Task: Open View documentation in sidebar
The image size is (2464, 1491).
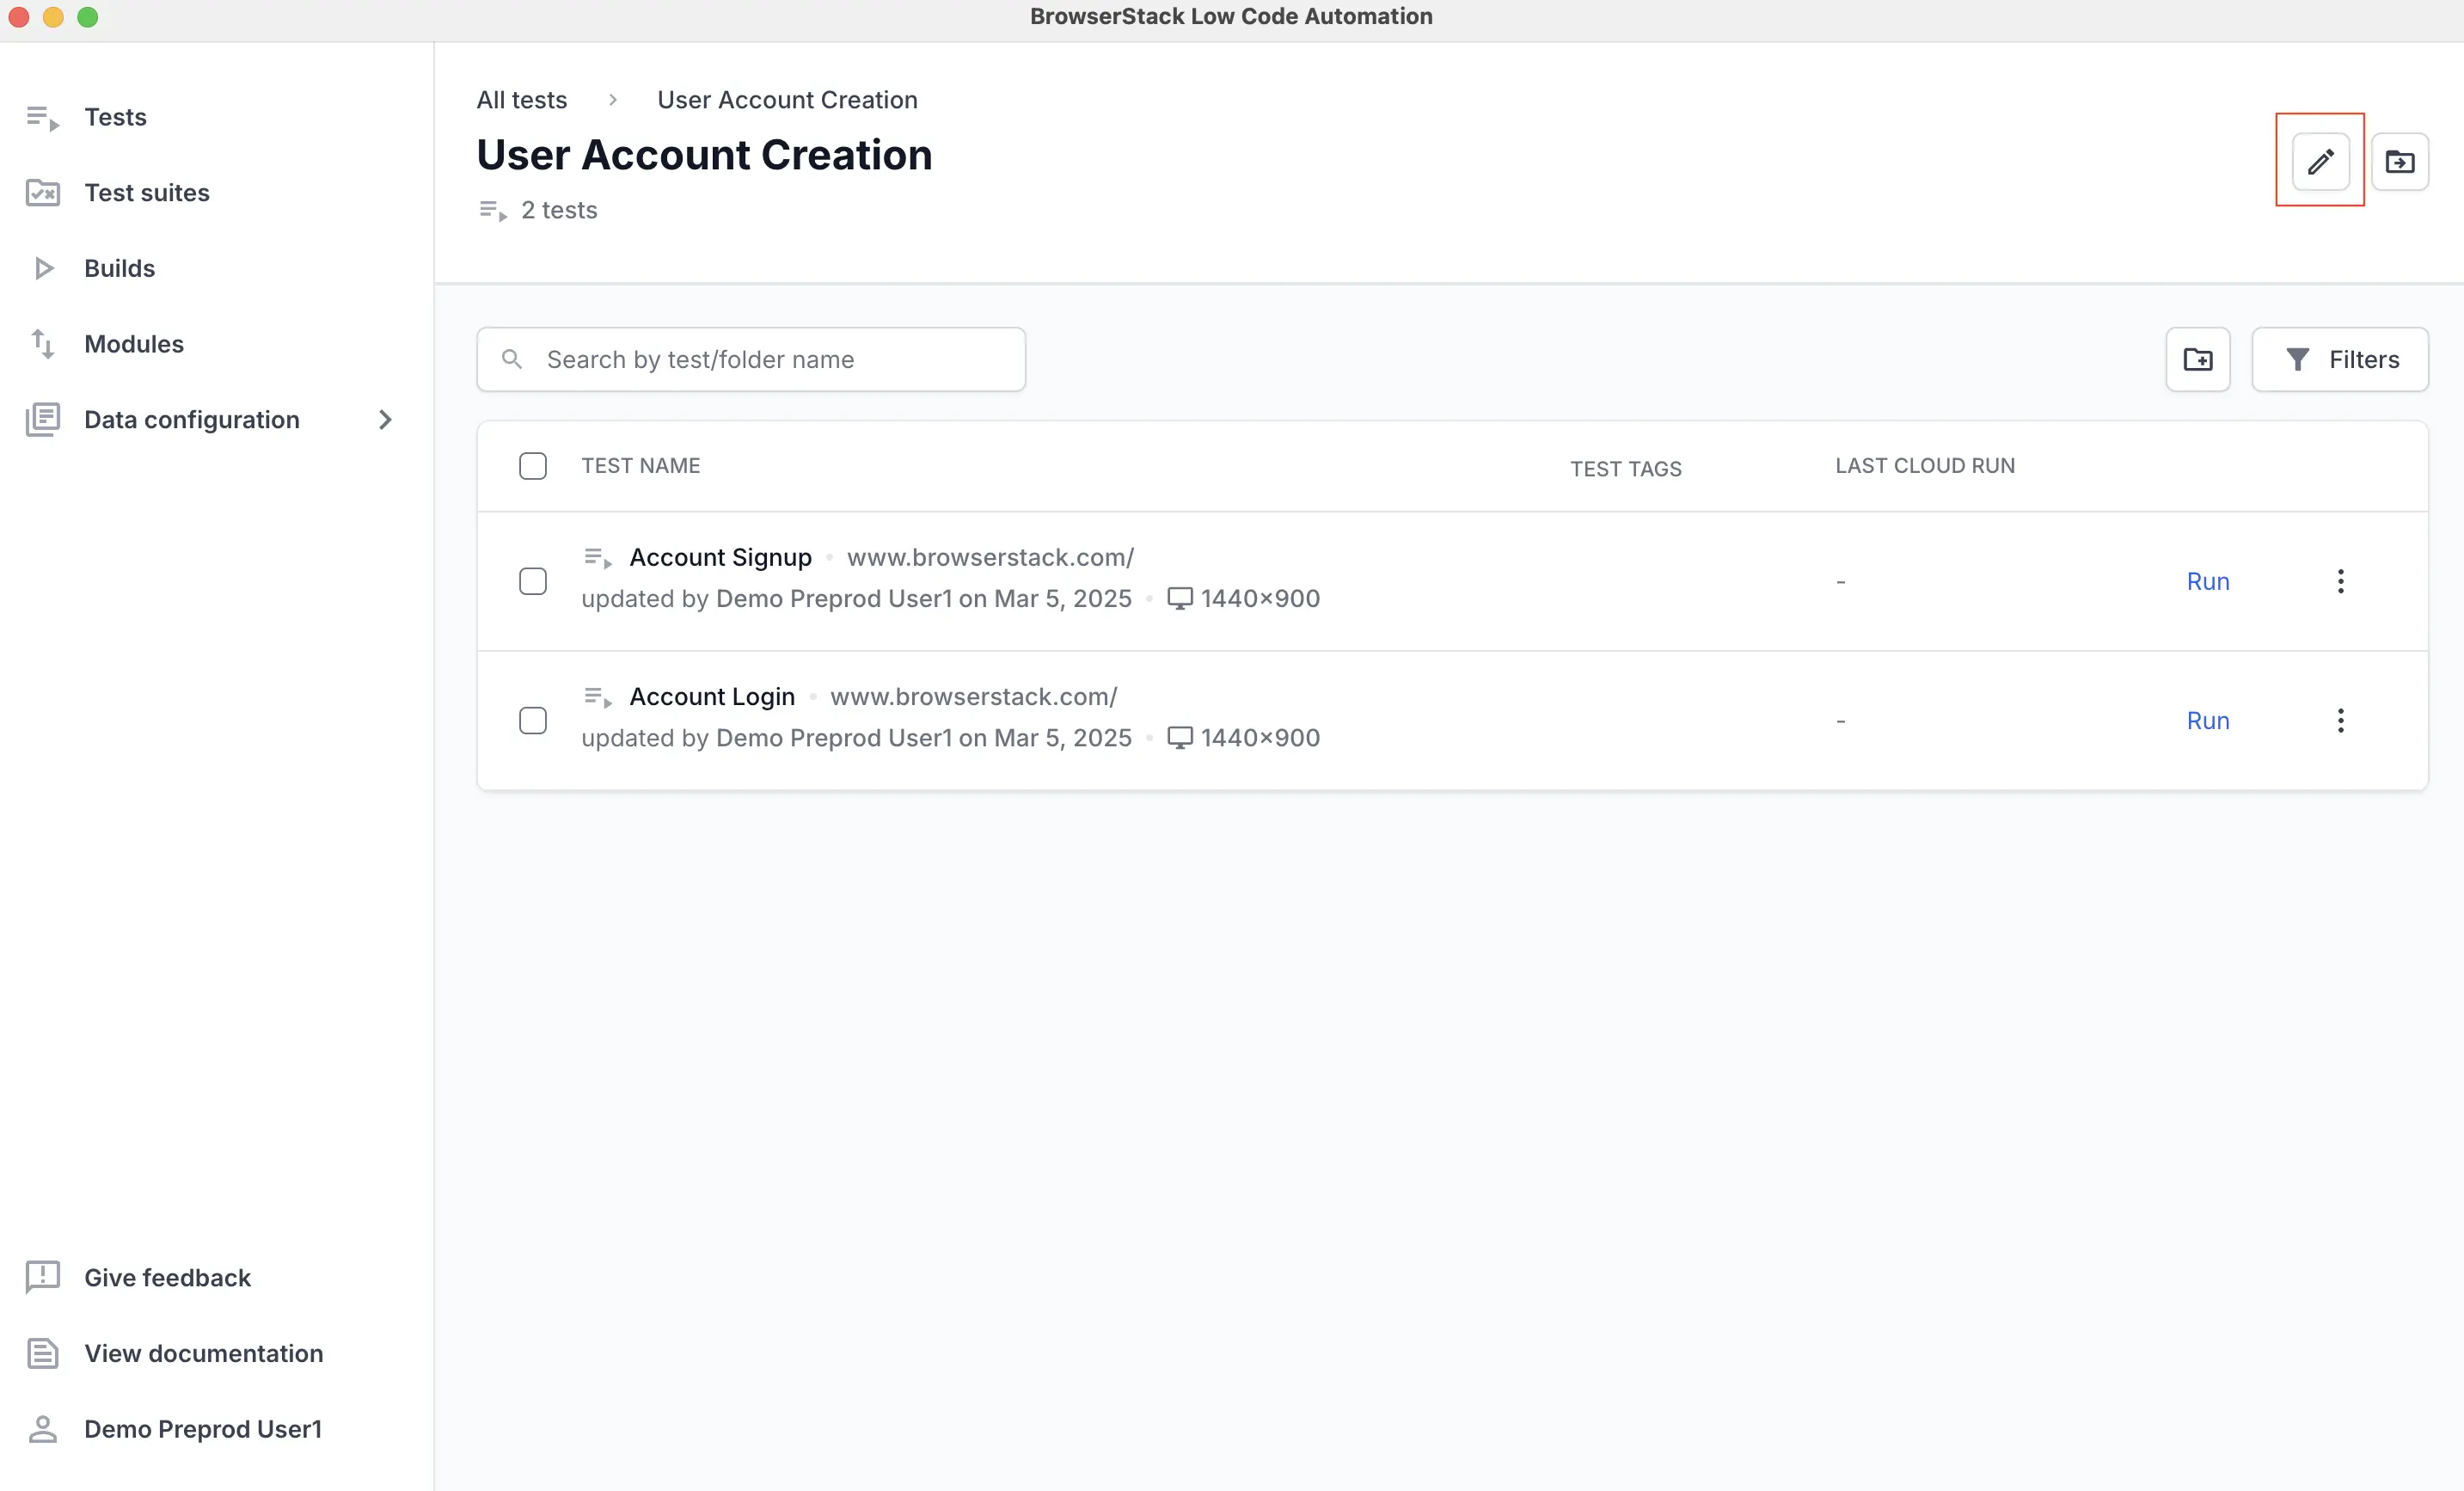Action: (203, 1352)
